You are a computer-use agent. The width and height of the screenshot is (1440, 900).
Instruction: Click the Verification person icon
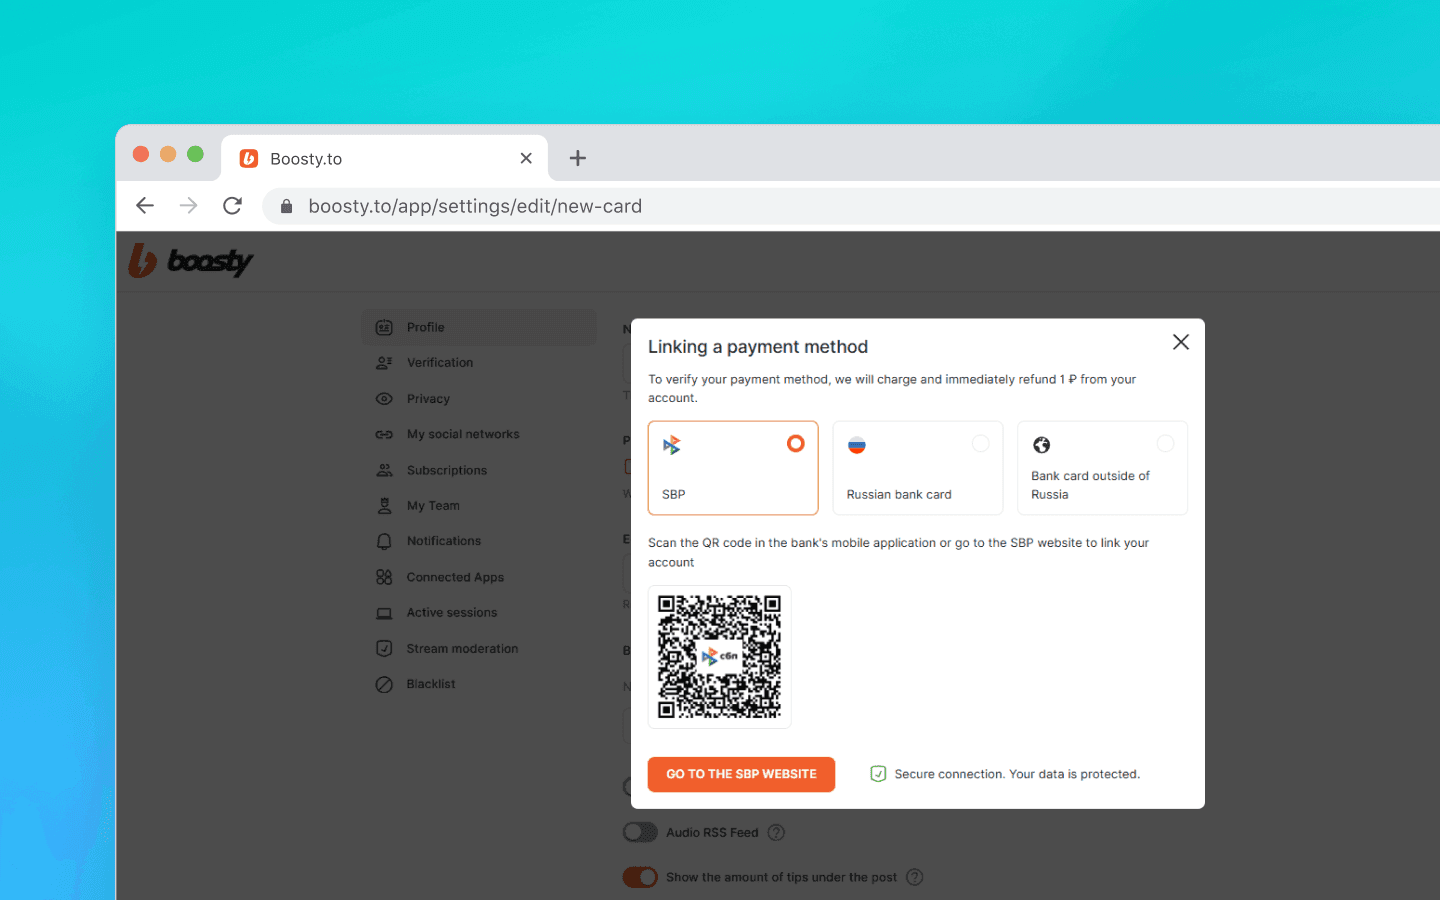pos(384,363)
